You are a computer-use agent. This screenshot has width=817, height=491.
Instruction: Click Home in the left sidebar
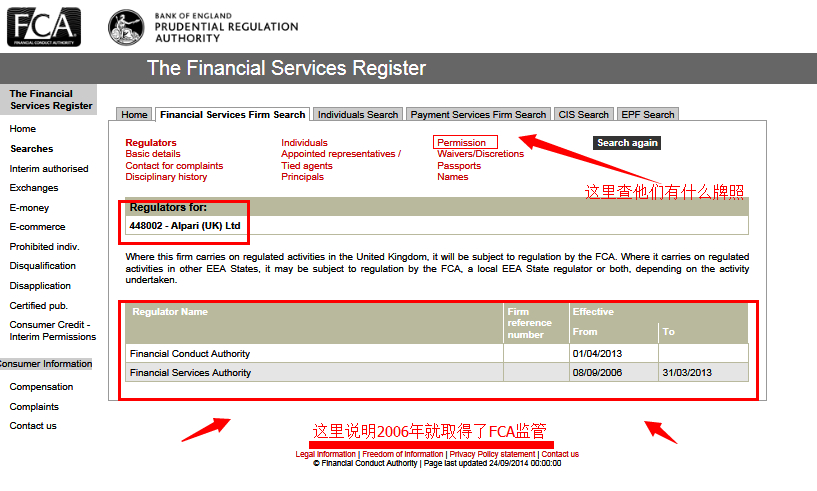(22, 128)
